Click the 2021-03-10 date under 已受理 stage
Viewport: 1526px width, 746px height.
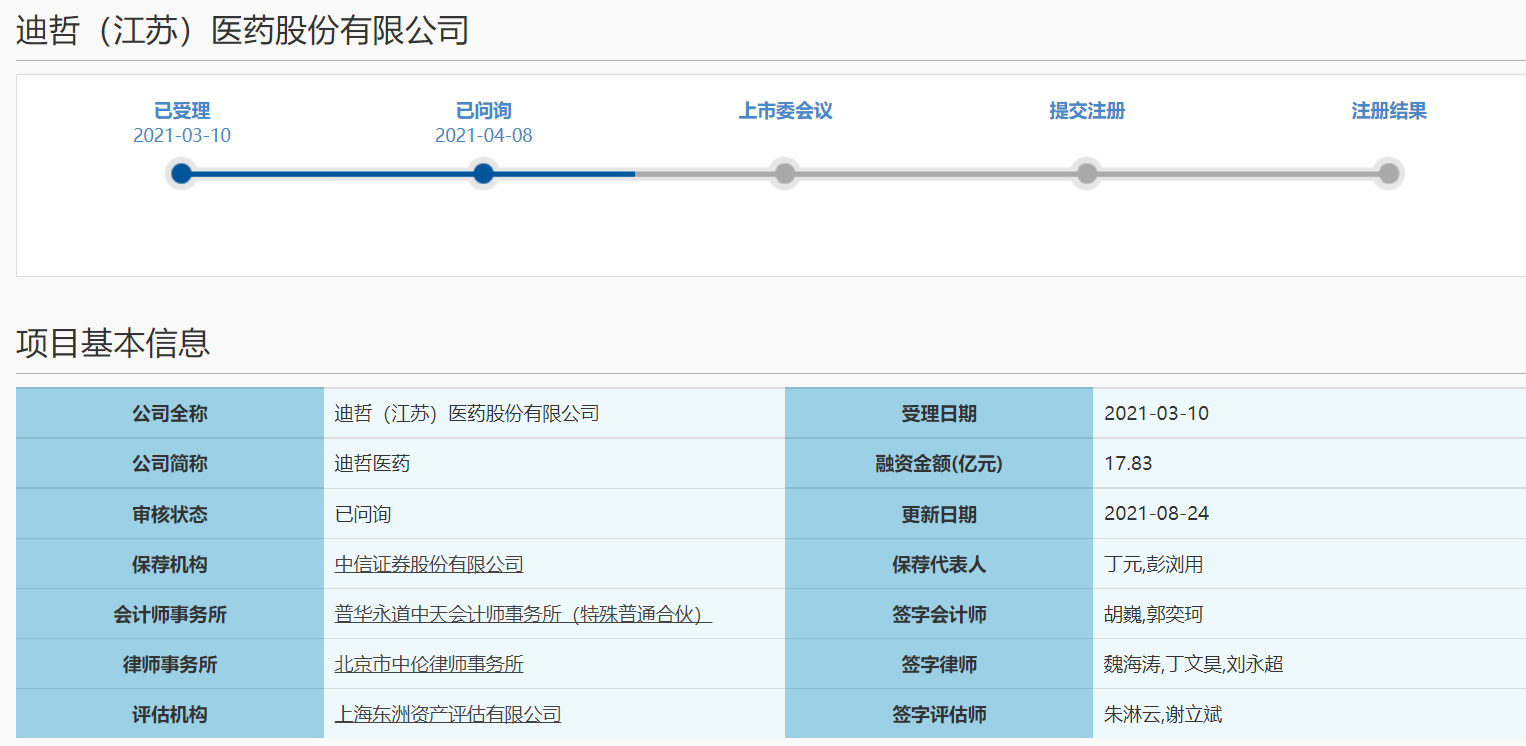182,135
